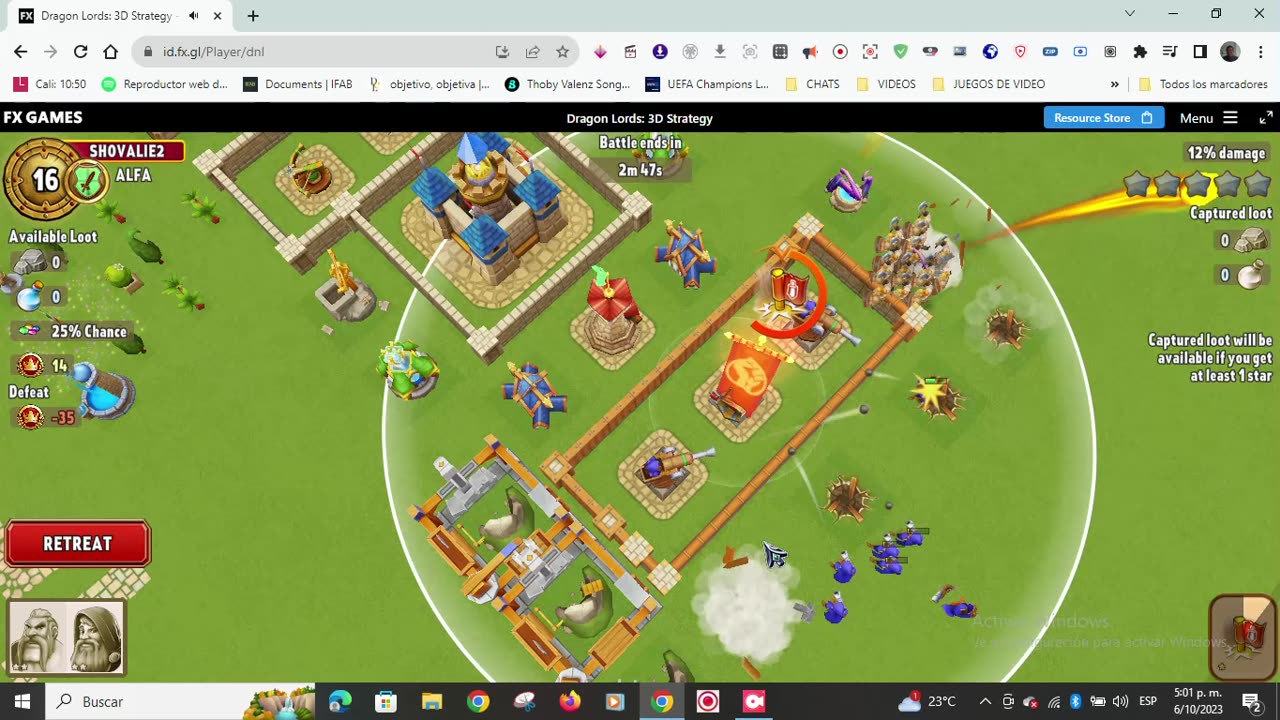Go back in the browser
This screenshot has width=1280, height=720.
pos(21,52)
